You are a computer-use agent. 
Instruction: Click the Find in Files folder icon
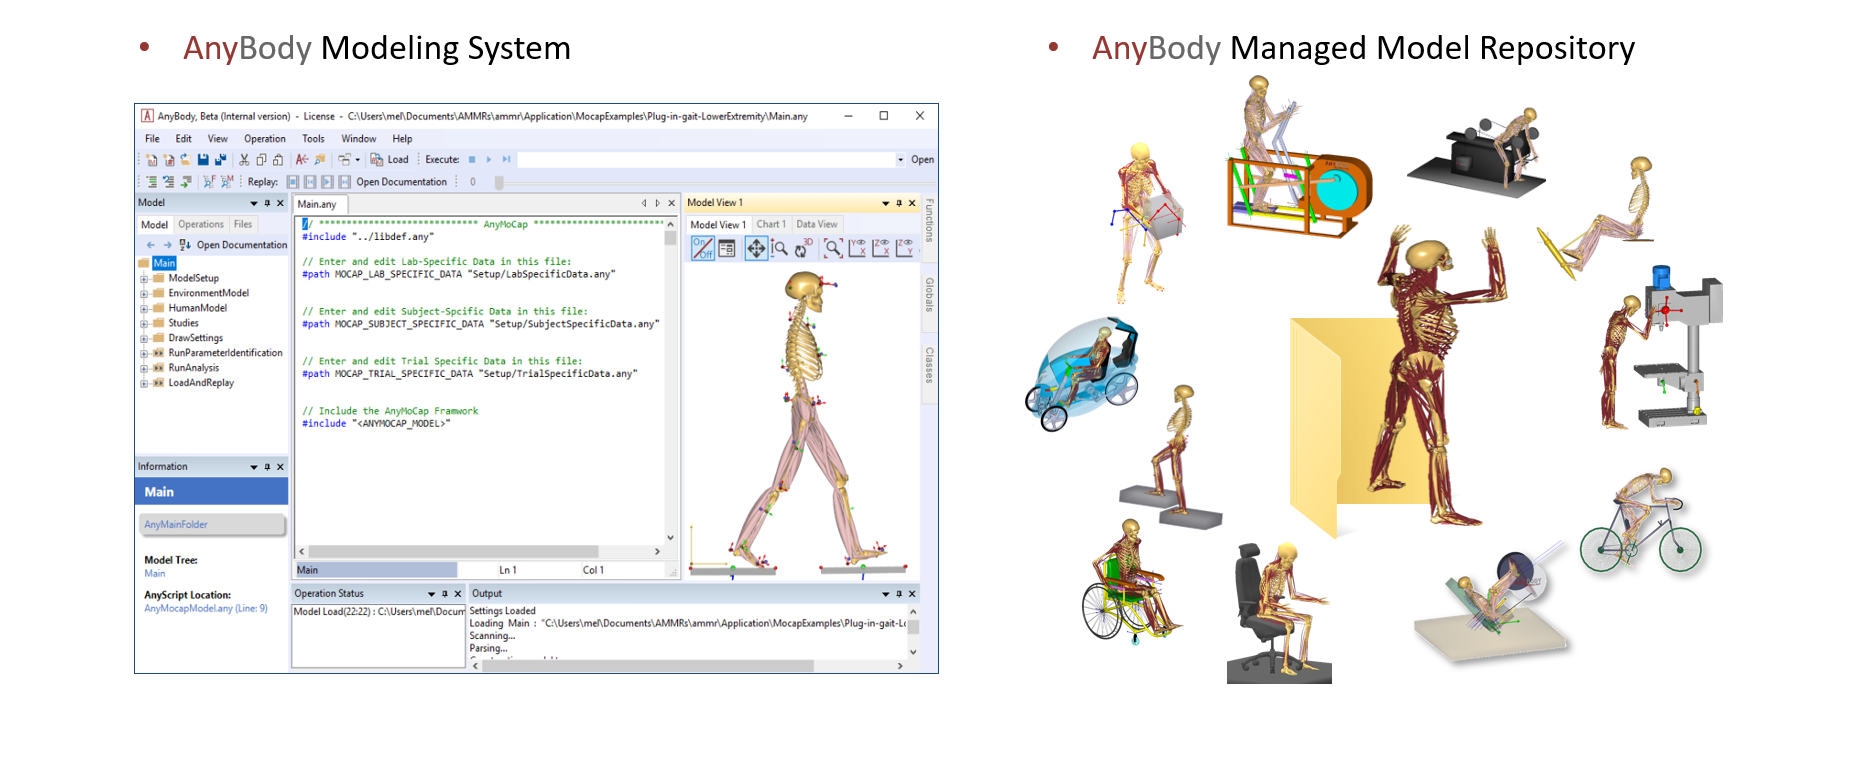pos(320,160)
